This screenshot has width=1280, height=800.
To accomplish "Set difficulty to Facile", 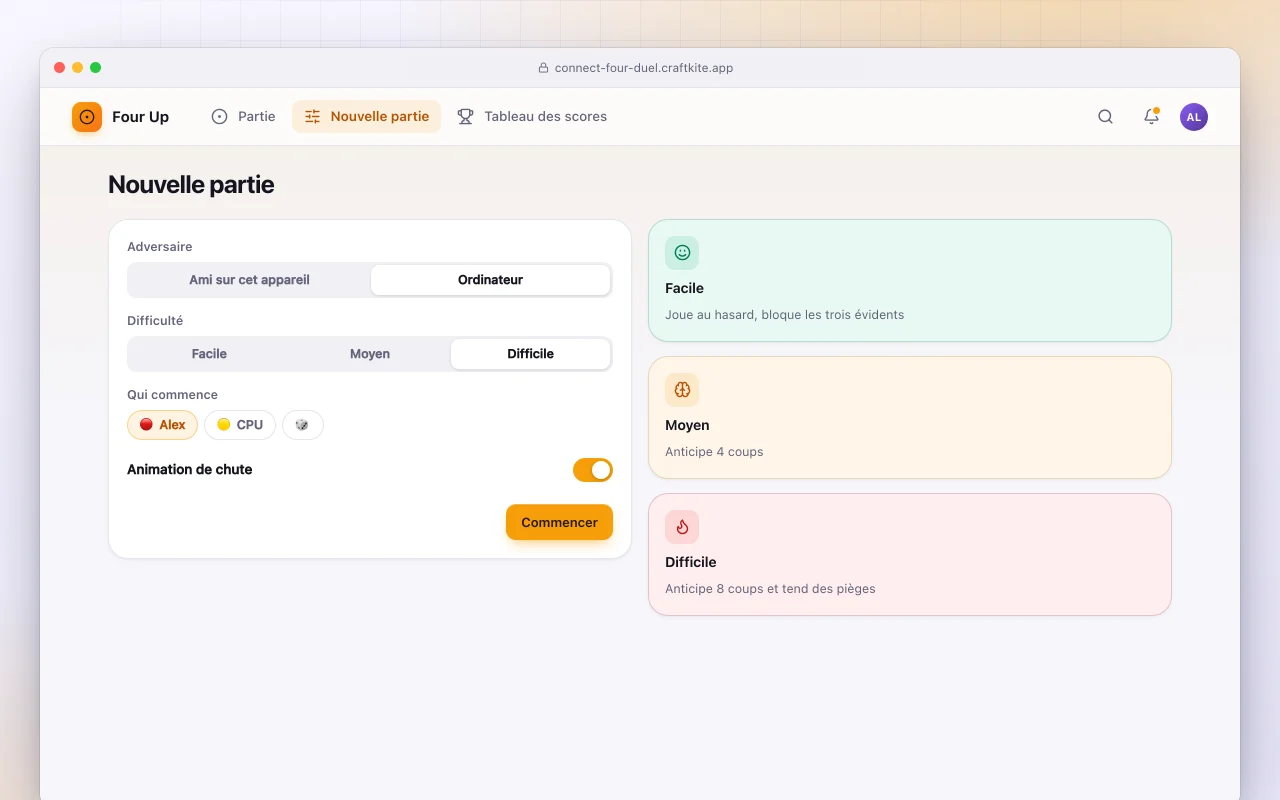I will [x=209, y=354].
